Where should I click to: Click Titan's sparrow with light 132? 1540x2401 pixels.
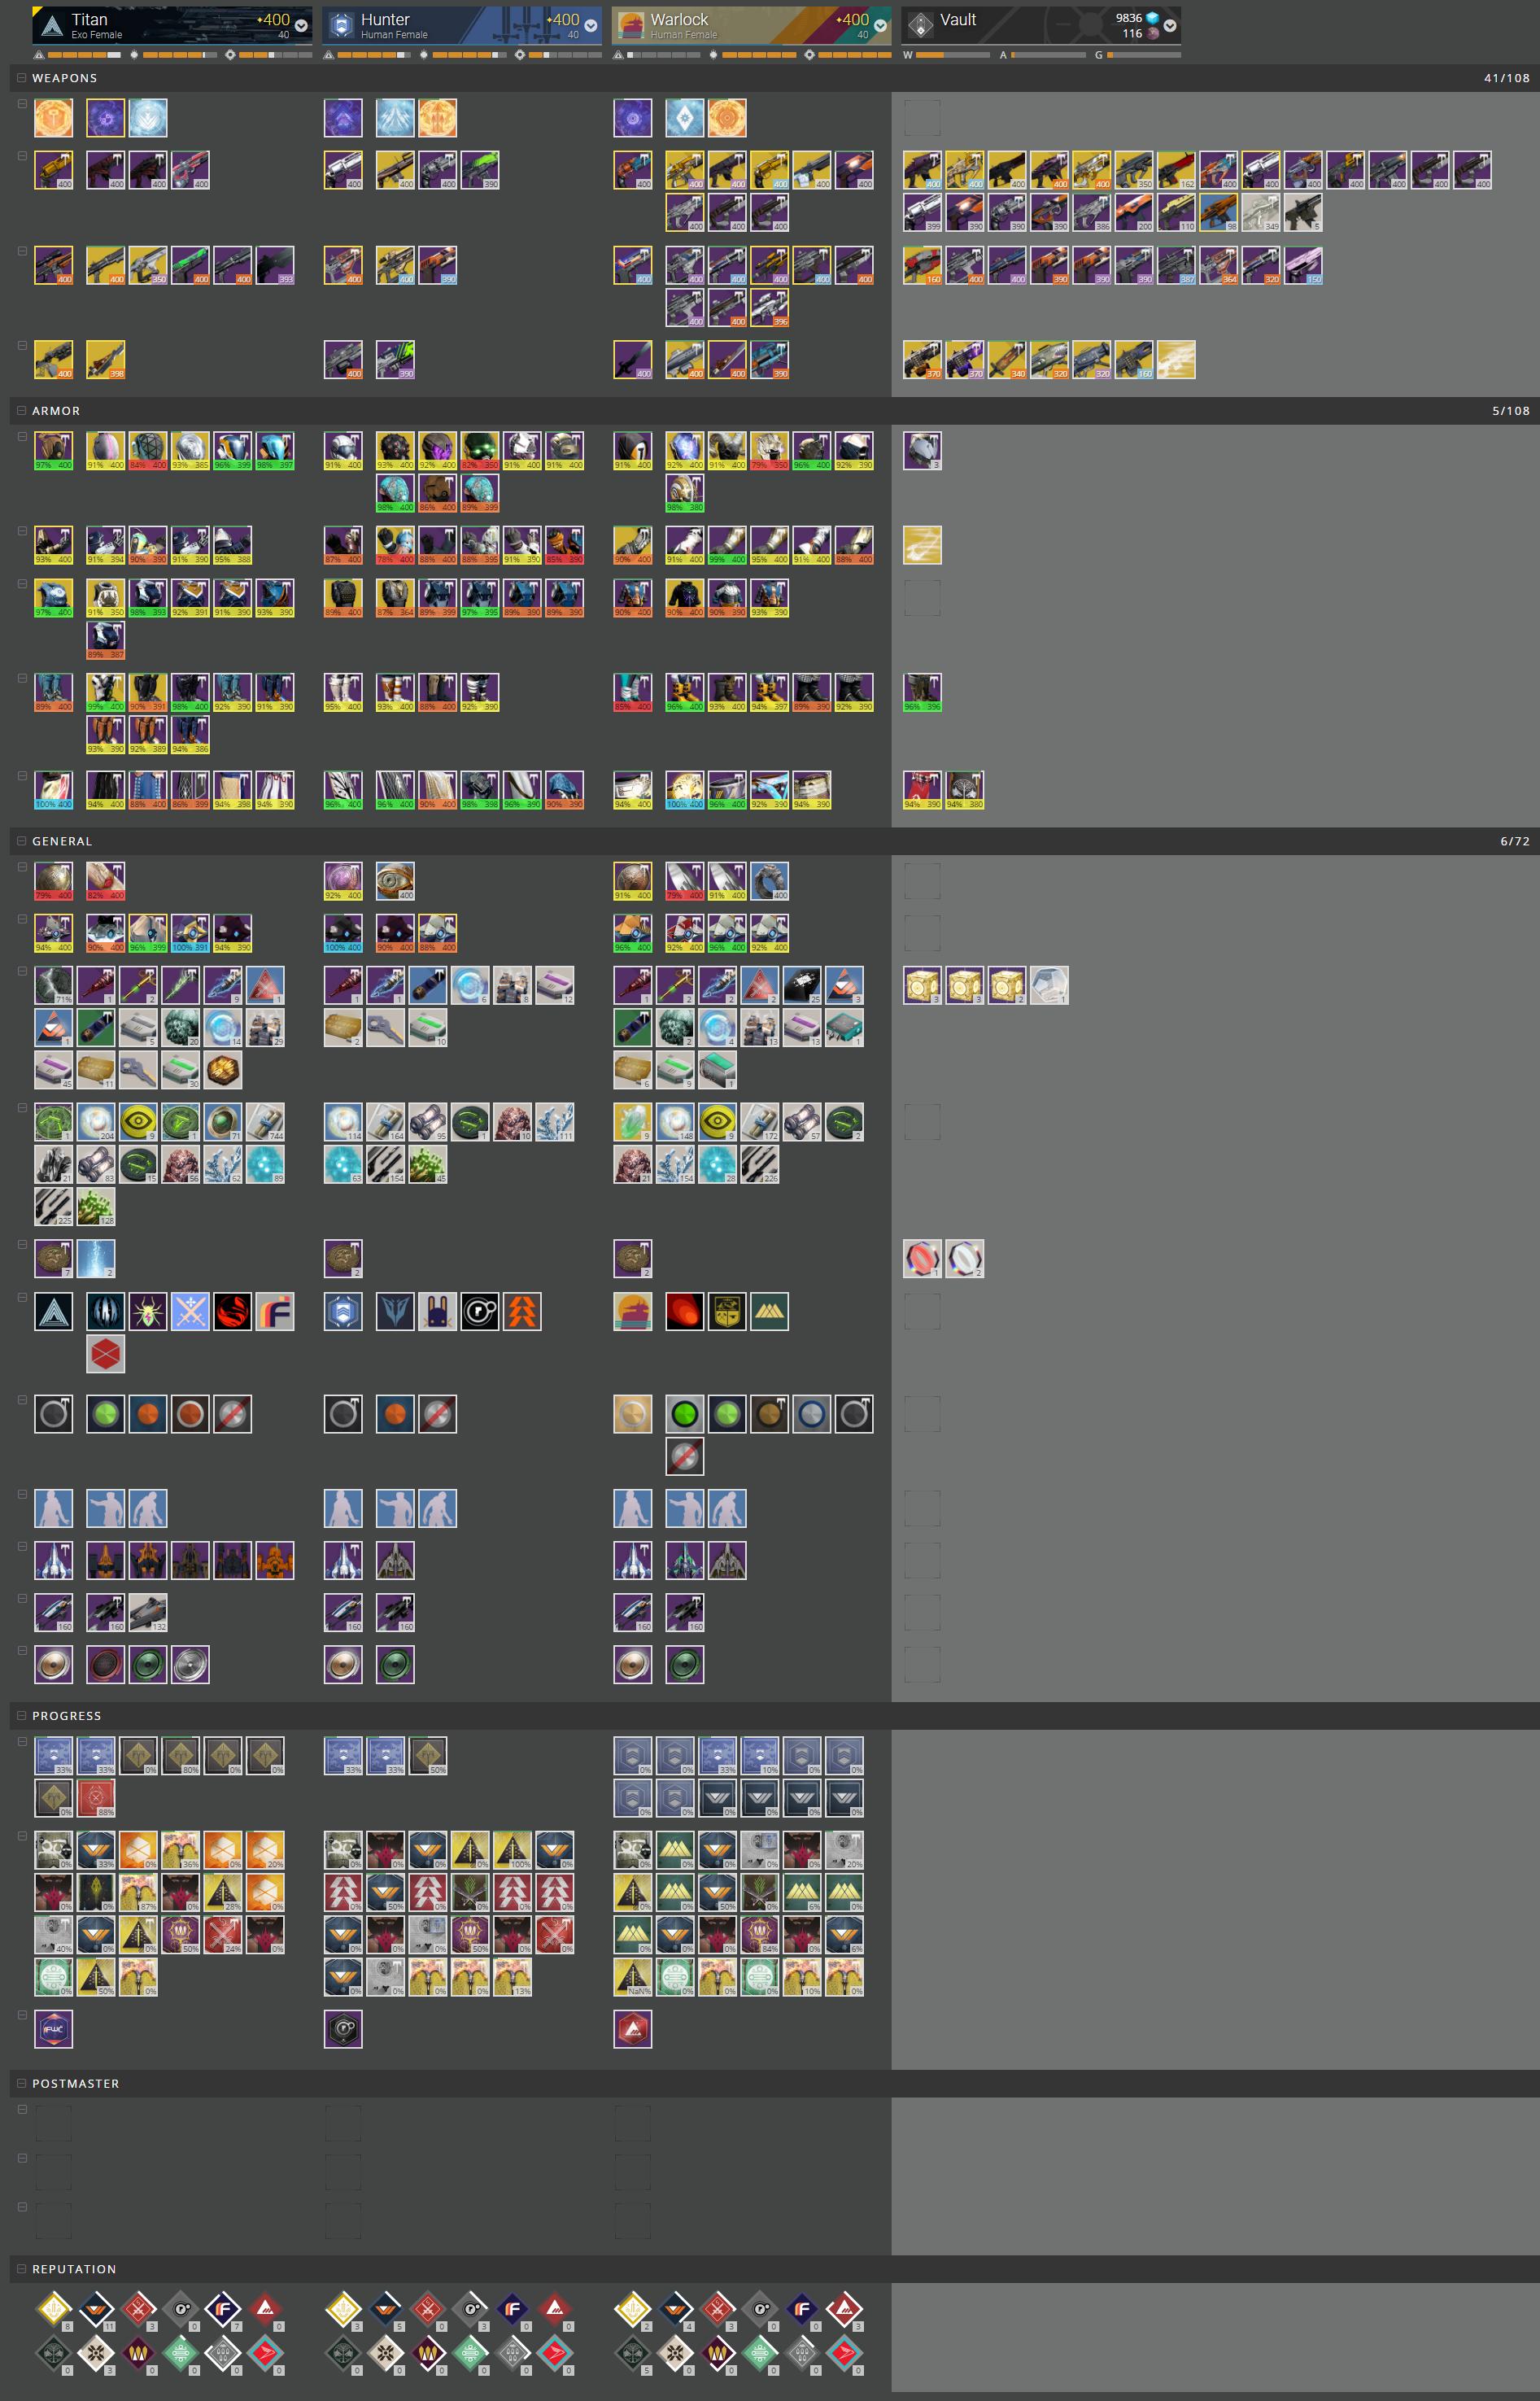coord(148,1612)
